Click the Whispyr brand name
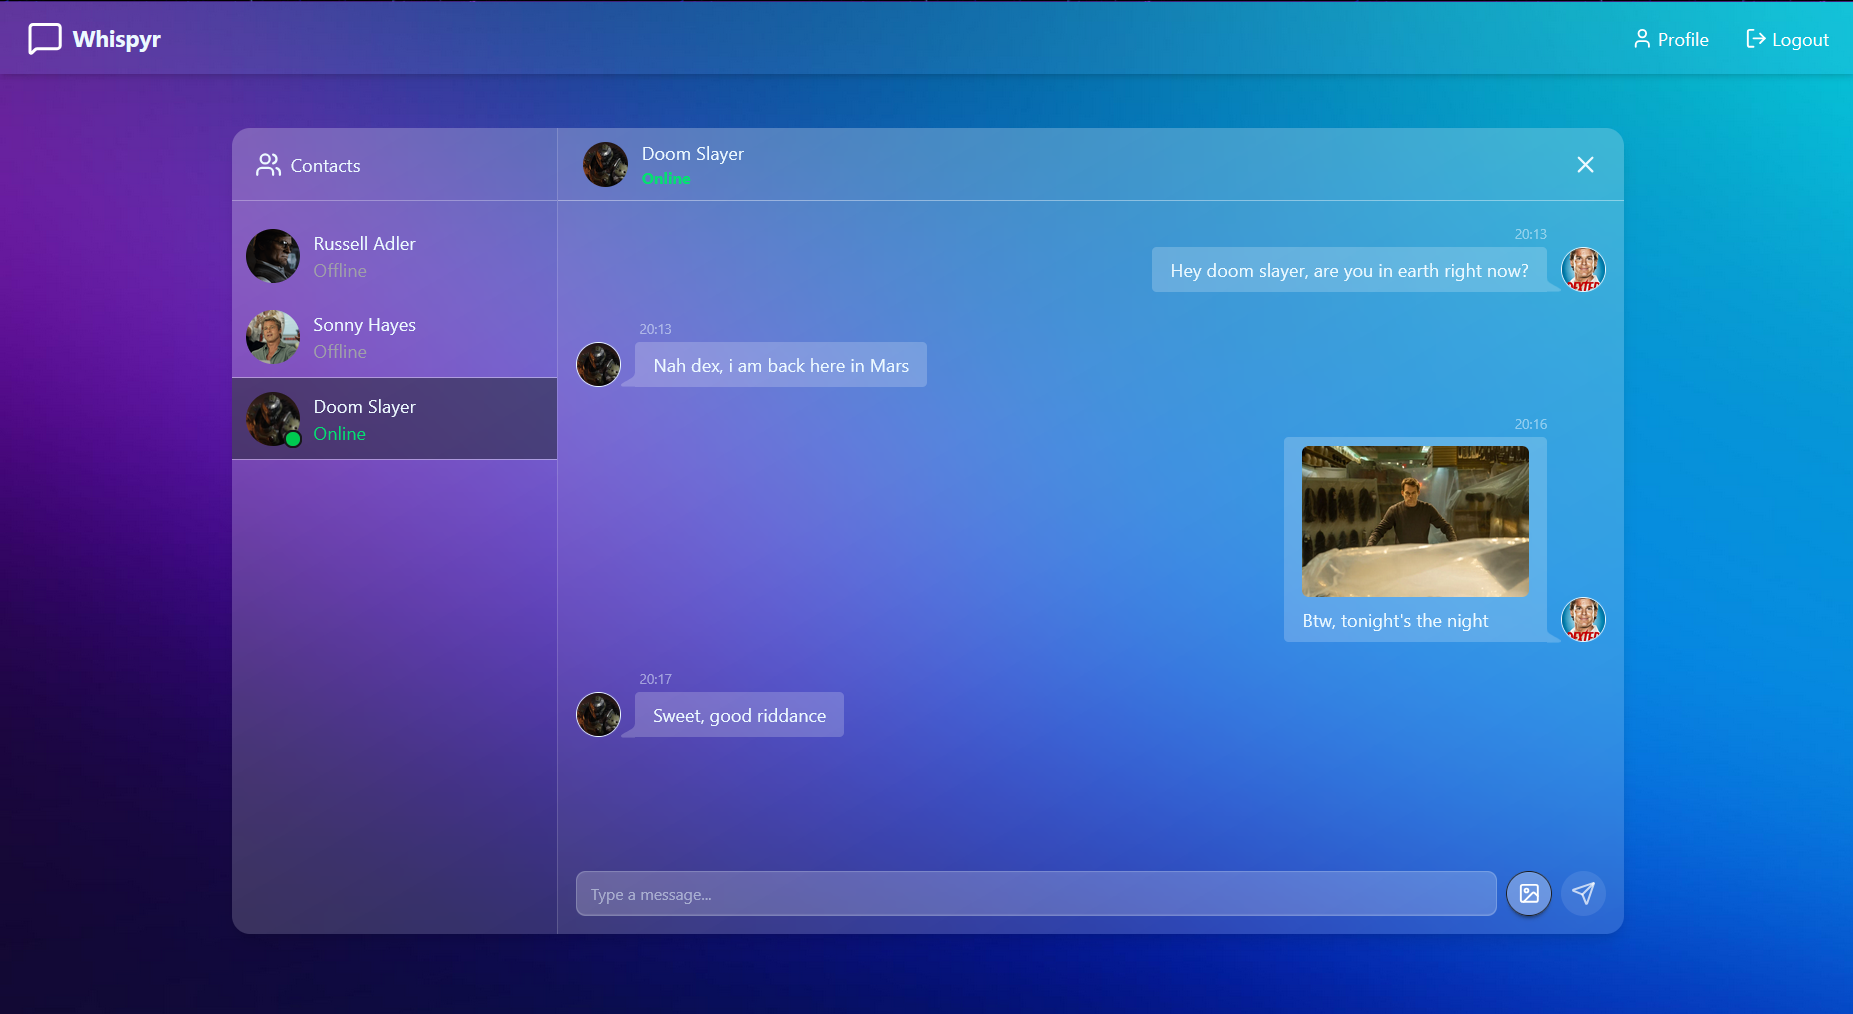1853x1014 pixels. click(117, 40)
